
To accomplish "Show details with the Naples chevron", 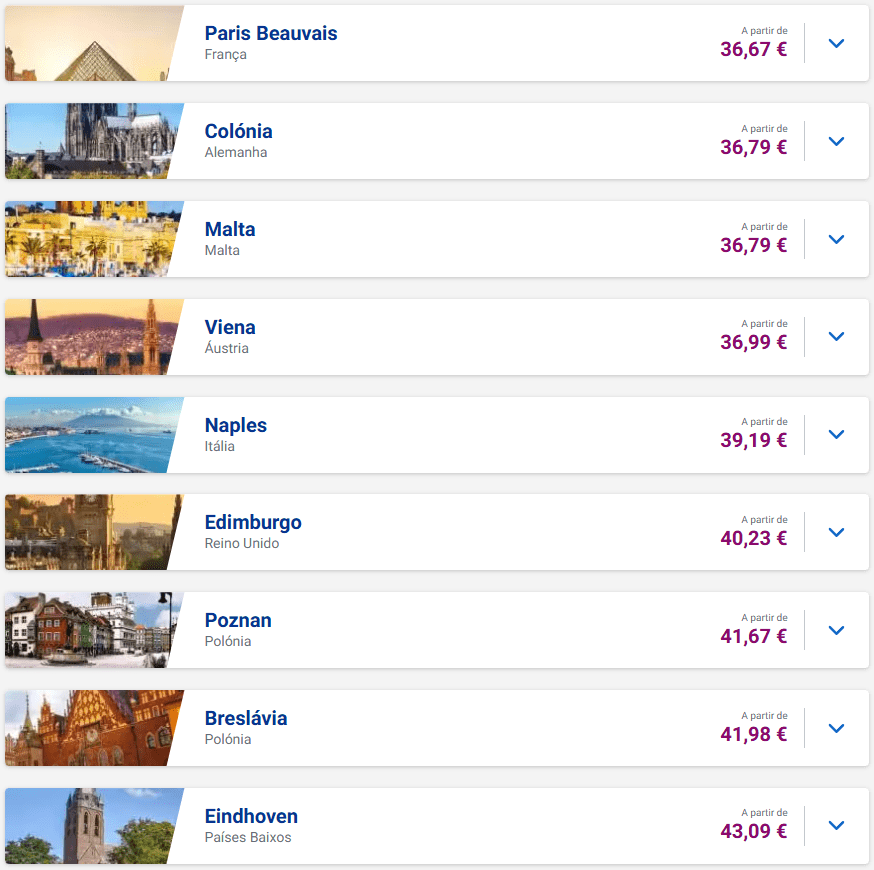I will point(837,435).
